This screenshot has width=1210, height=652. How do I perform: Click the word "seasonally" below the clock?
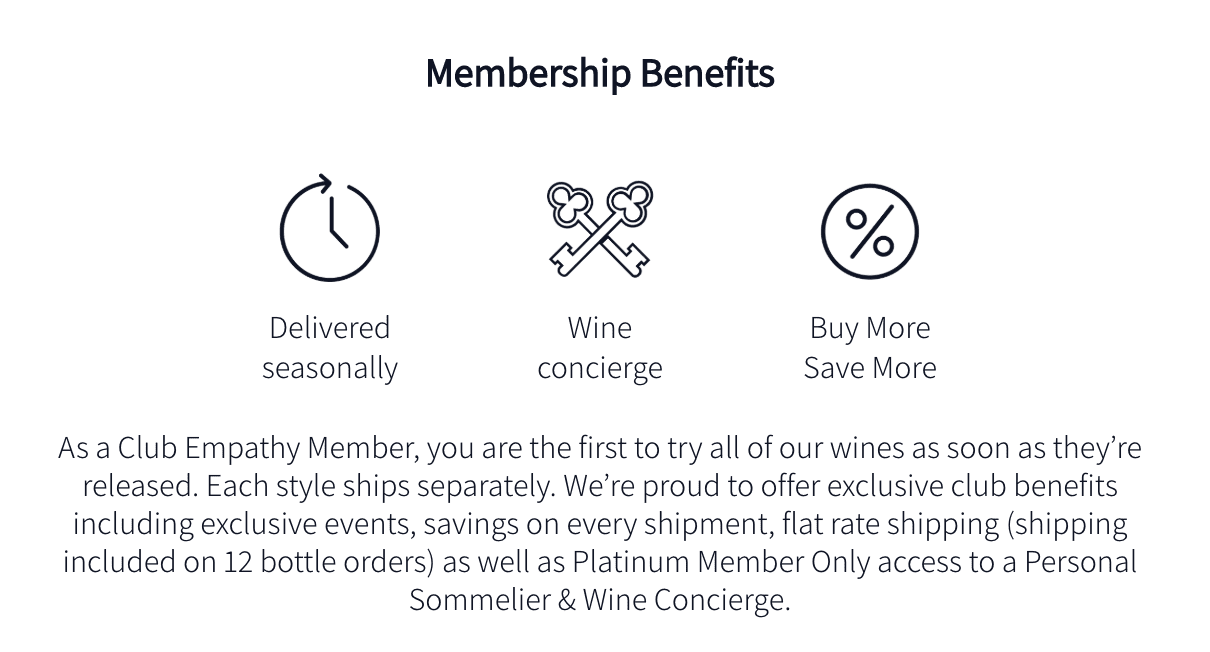[330, 367]
